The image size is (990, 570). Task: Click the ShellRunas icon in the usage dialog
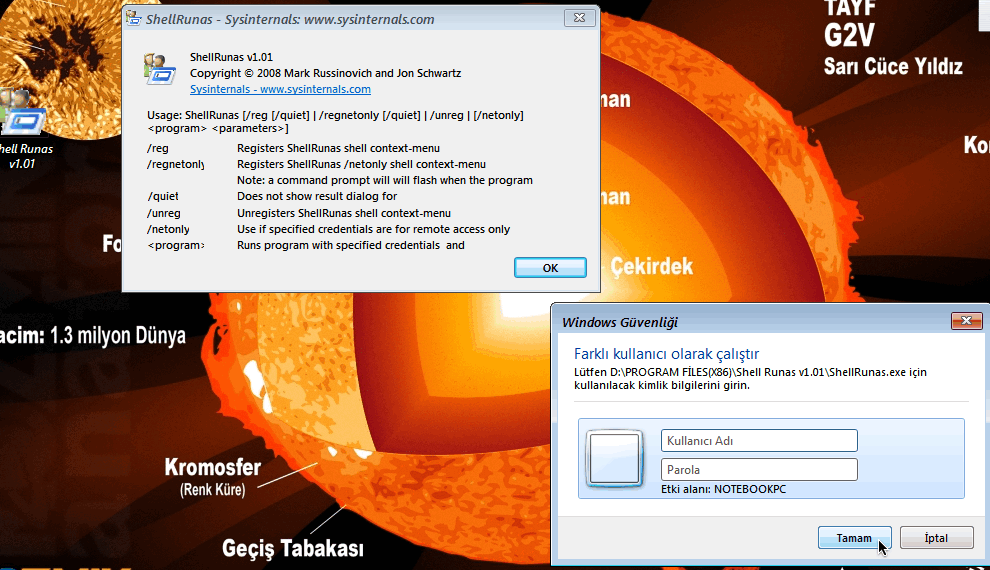click(159, 69)
